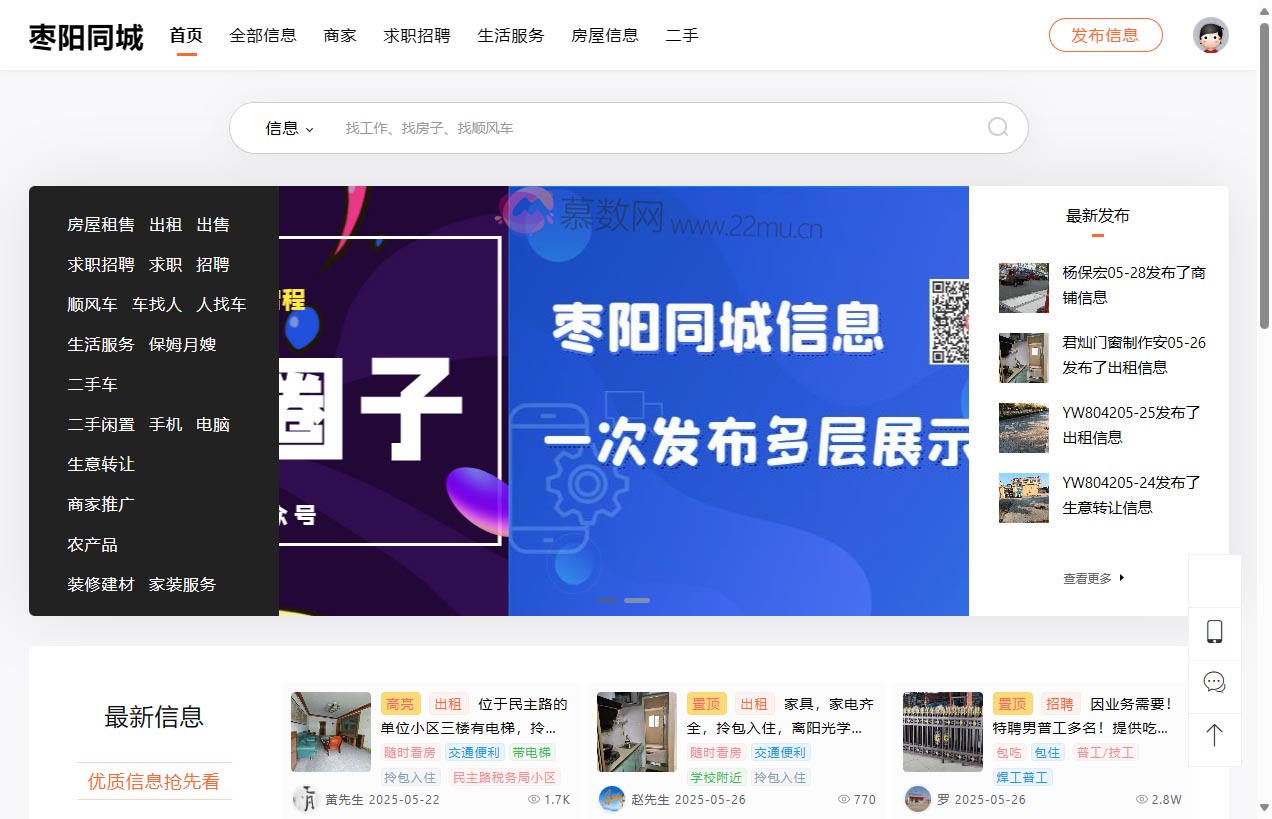Screen dimensions: 1272x819
Task: Click the 发布信息 button
Action: [1105, 34]
